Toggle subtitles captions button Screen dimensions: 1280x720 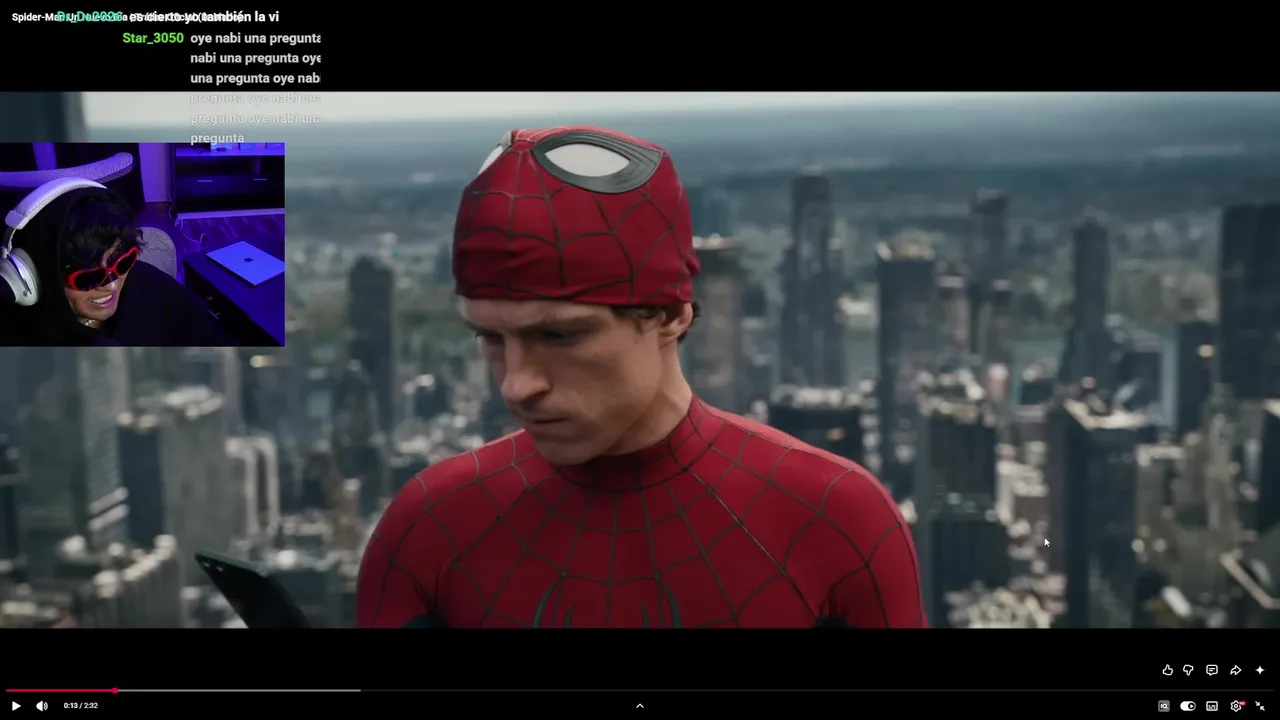[1212, 706]
